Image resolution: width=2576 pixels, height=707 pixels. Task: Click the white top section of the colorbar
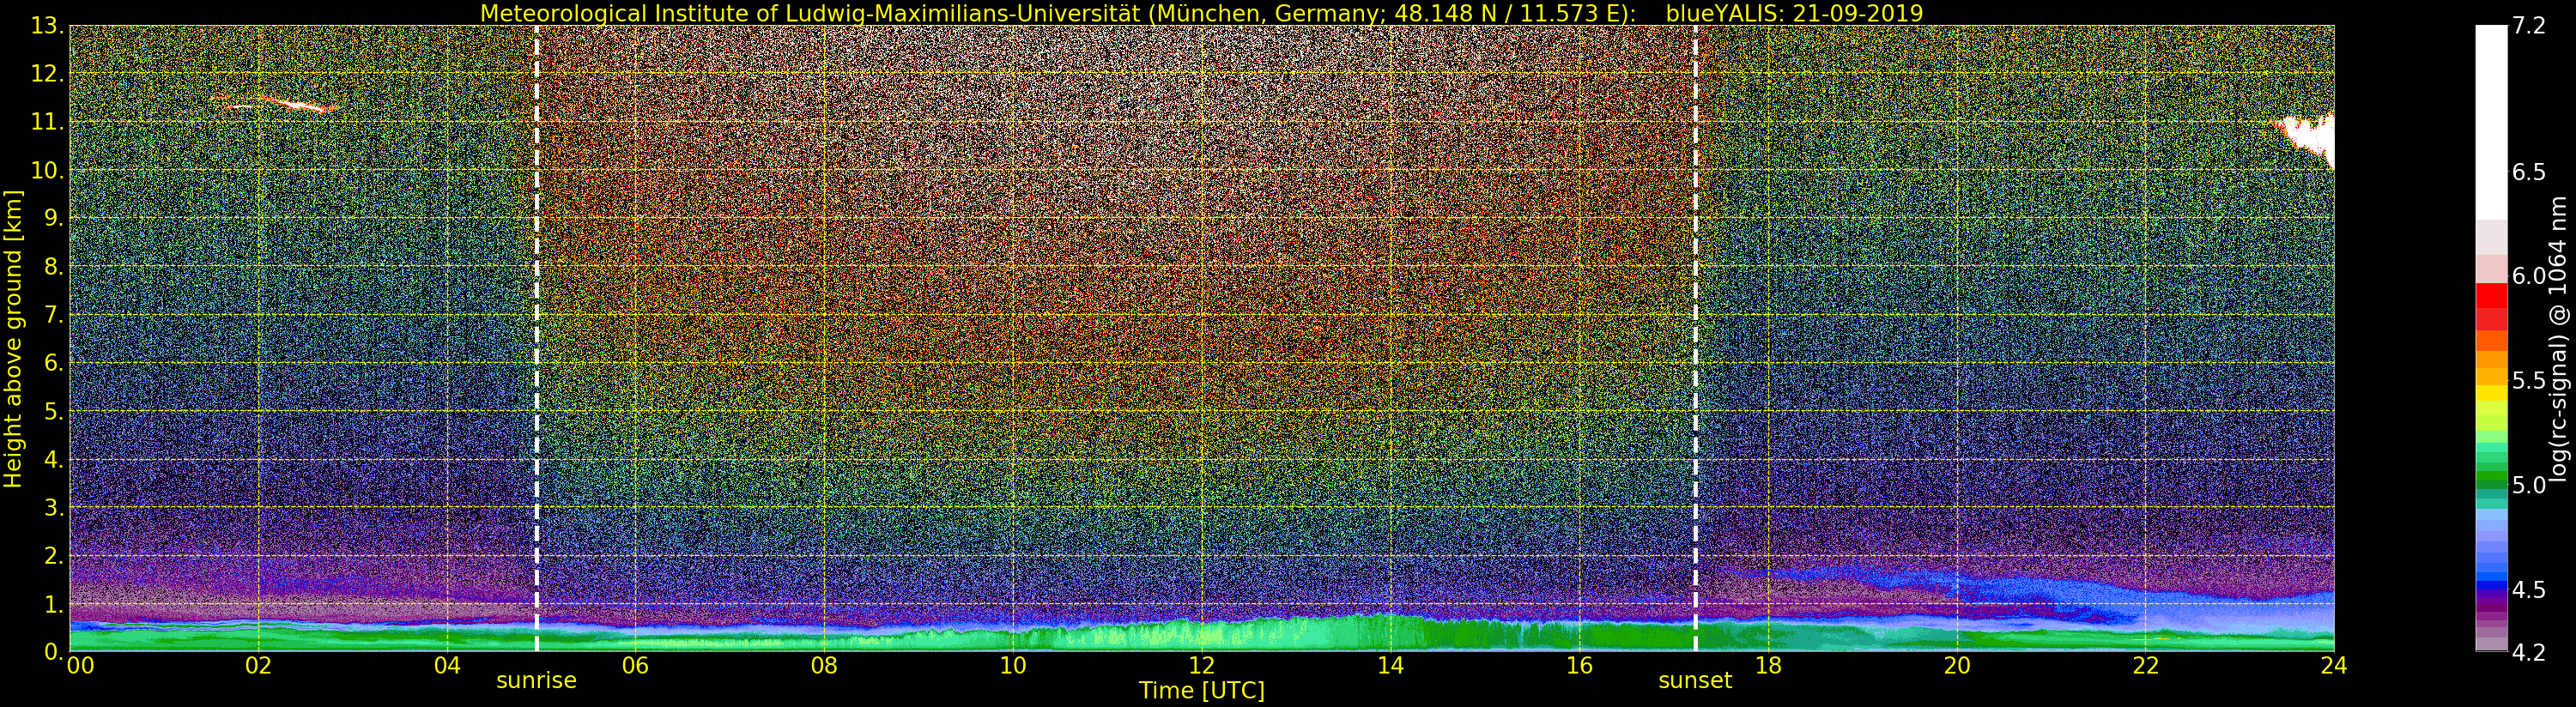pos(2491,122)
